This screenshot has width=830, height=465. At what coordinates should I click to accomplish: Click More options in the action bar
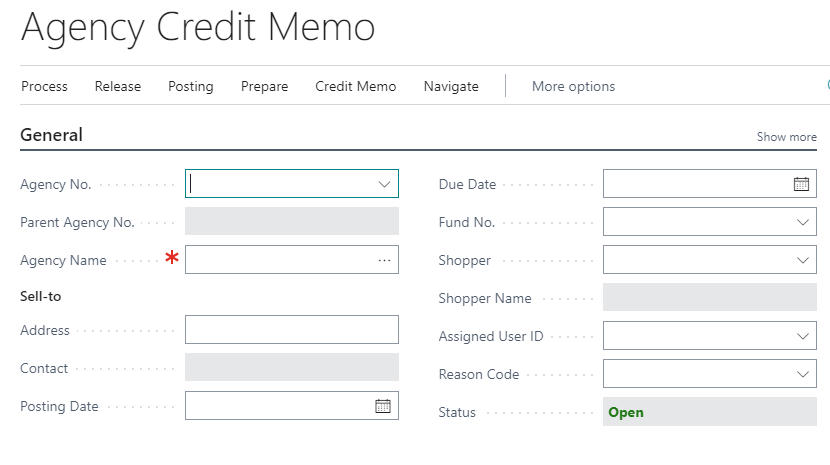573,87
